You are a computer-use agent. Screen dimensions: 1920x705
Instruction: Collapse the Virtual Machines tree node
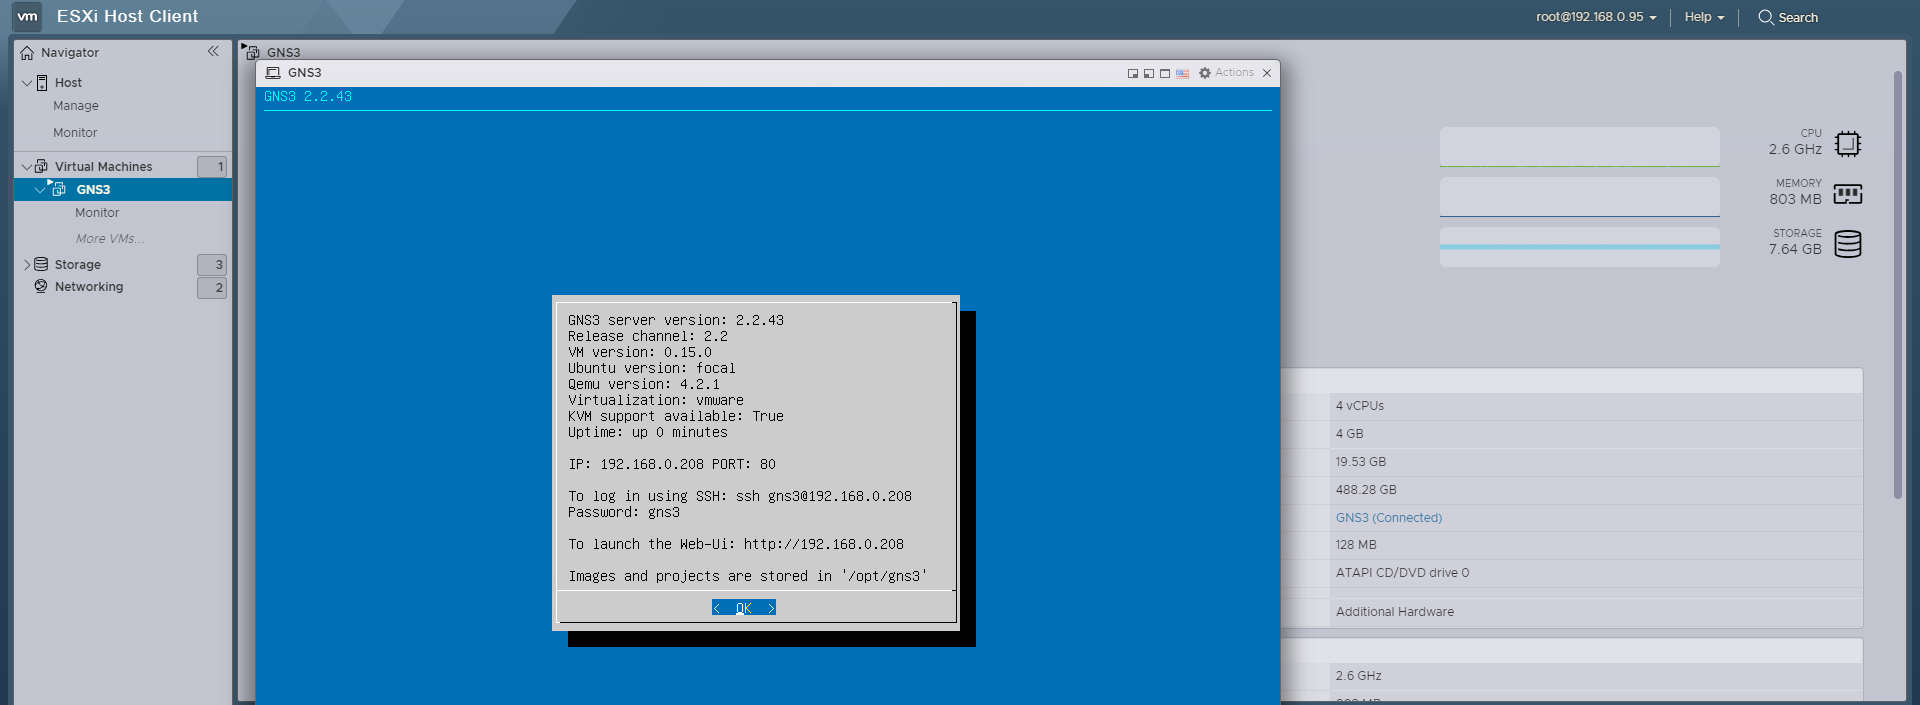point(26,167)
